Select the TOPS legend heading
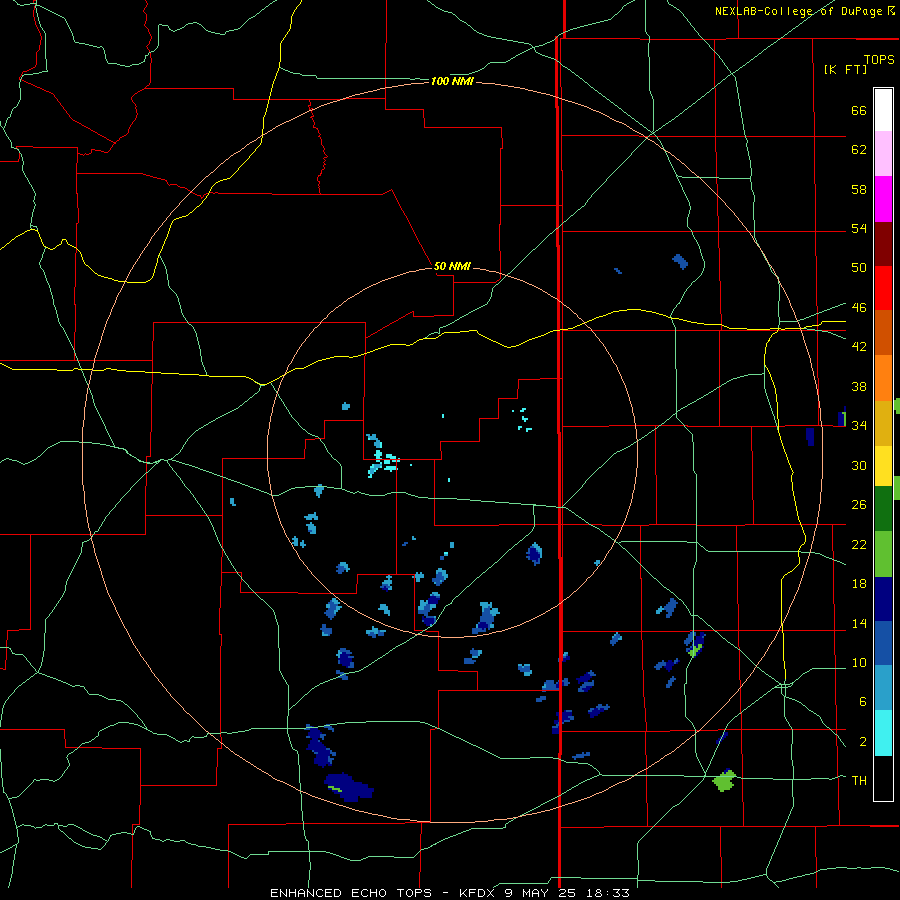This screenshot has width=900, height=900. 879,59
